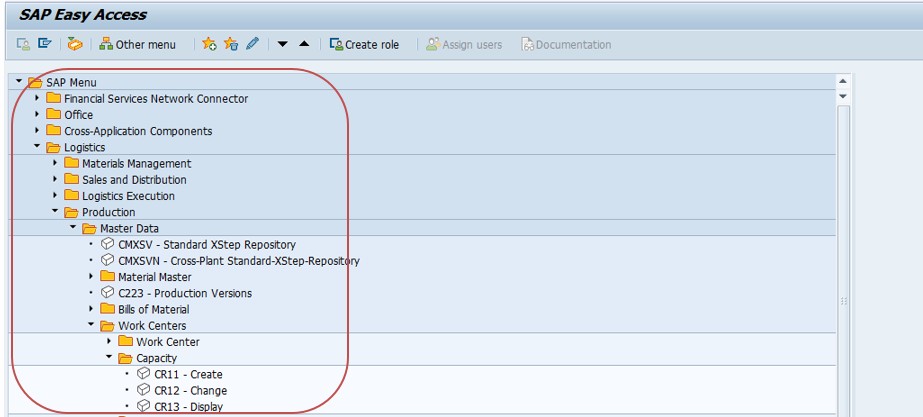Expand the Materials Management node
This screenshot has height=417, width=923.
(x=56, y=163)
